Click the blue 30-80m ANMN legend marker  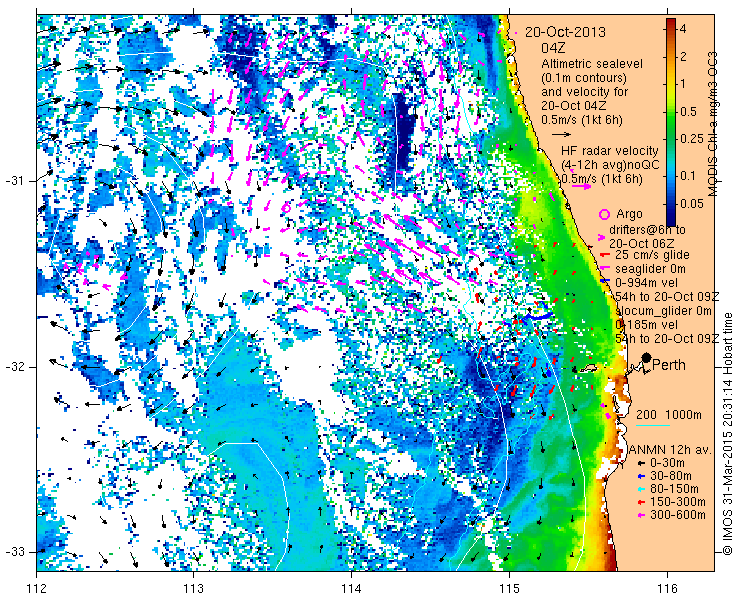pyautogui.click(x=641, y=476)
